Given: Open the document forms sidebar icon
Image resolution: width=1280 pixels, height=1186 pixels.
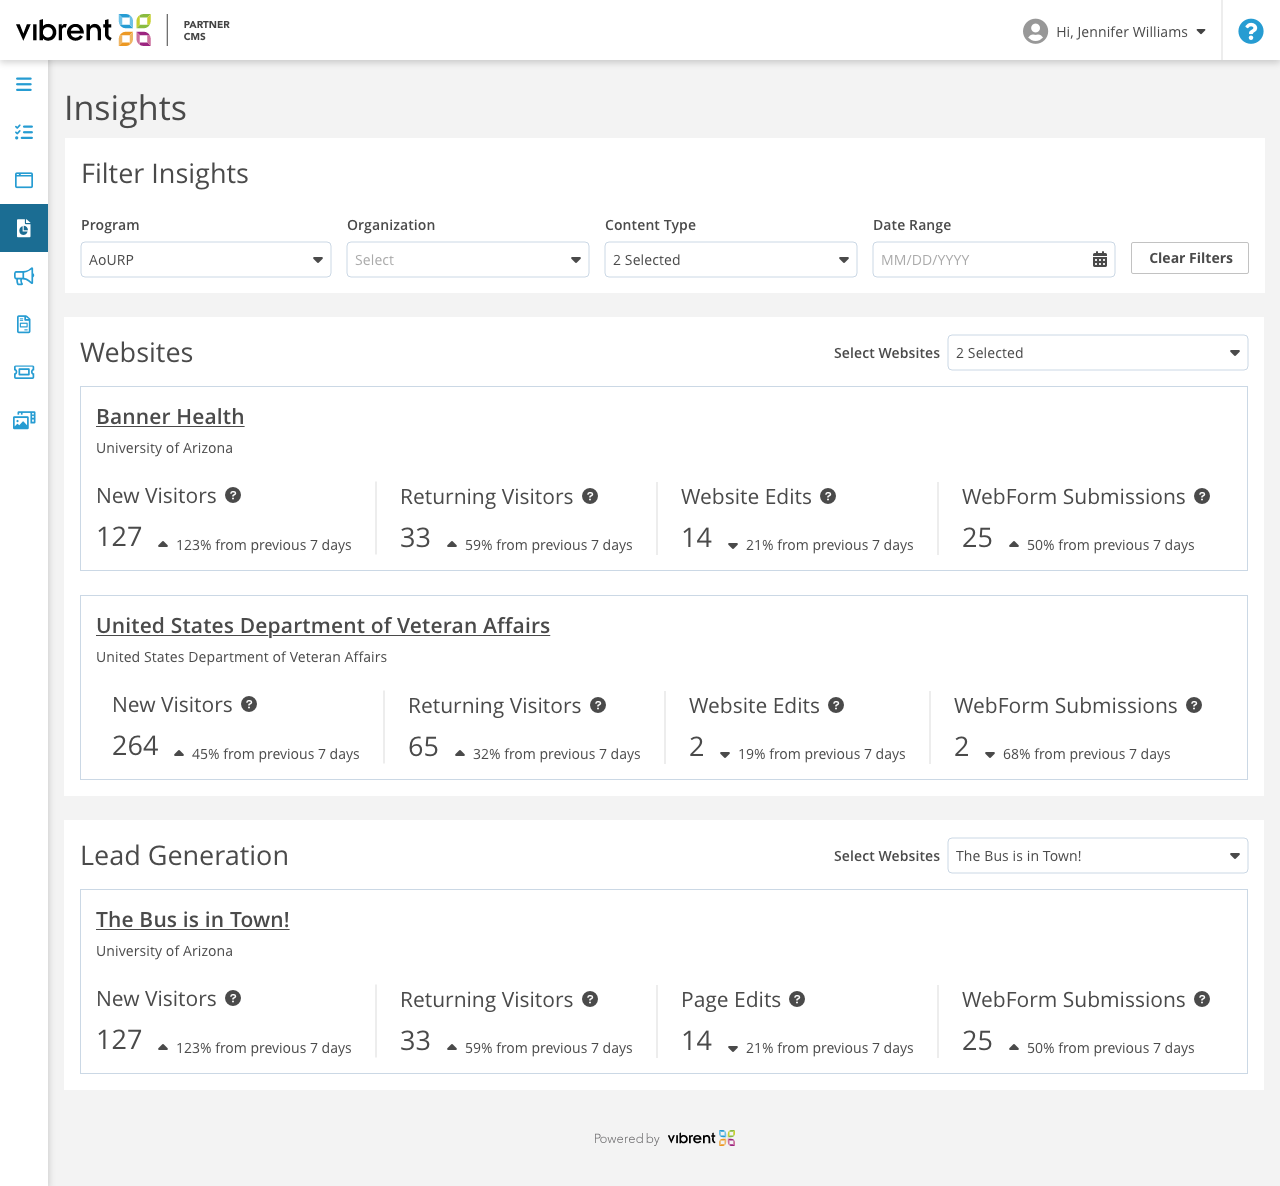Looking at the screenshot, I should [x=24, y=324].
